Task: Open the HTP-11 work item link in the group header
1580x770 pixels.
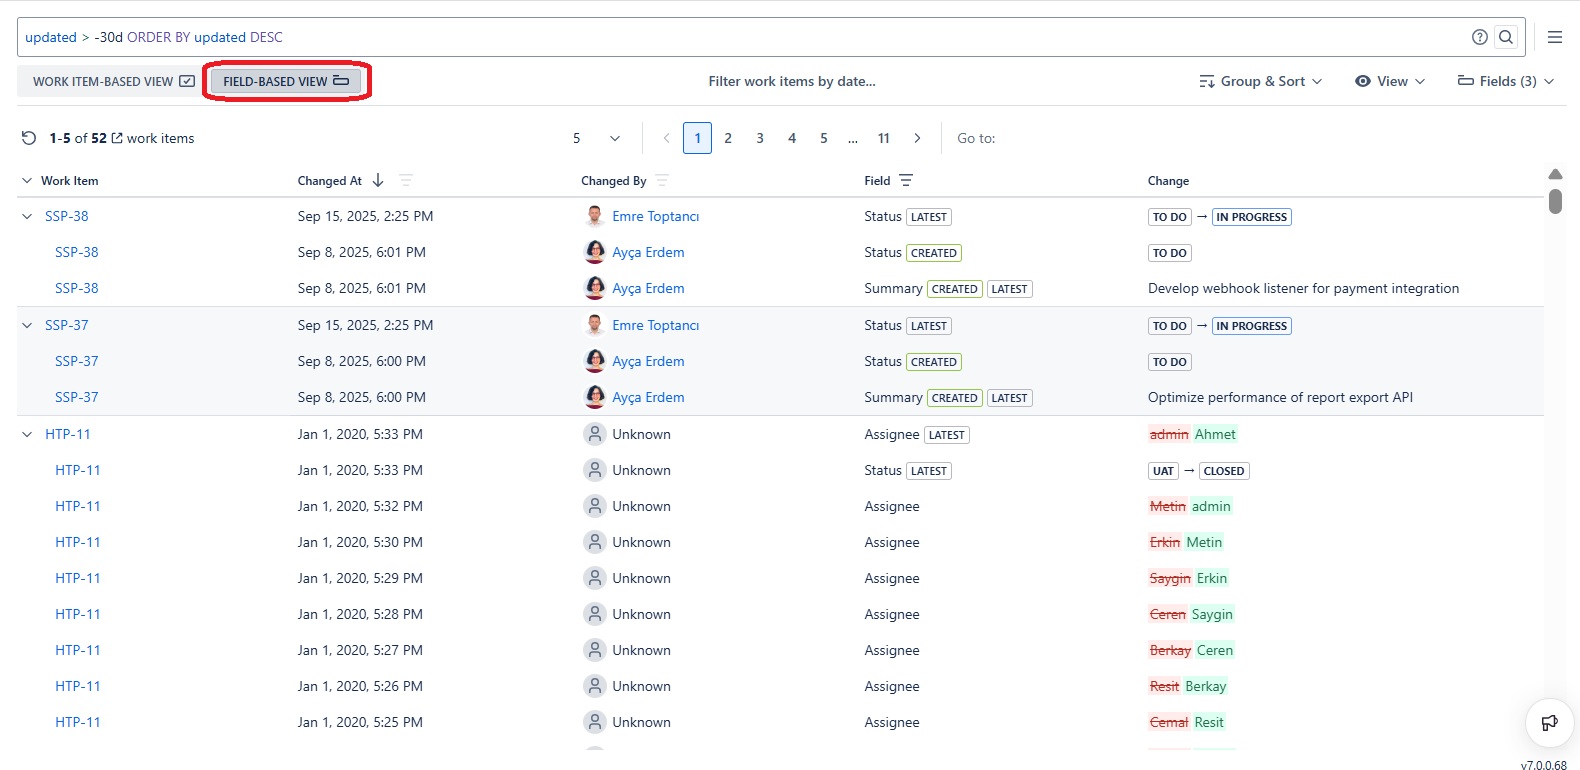Action: pos(68,434)
